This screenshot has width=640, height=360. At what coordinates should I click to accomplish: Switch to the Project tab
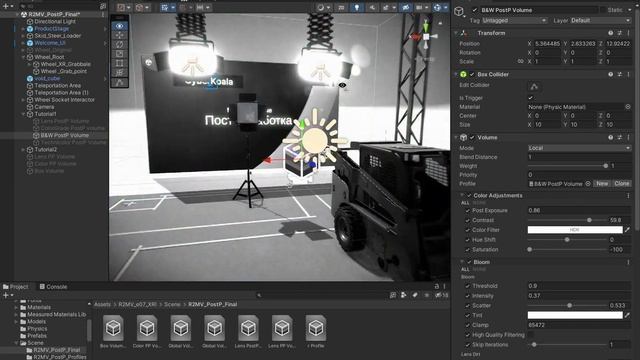coord(16,287)
